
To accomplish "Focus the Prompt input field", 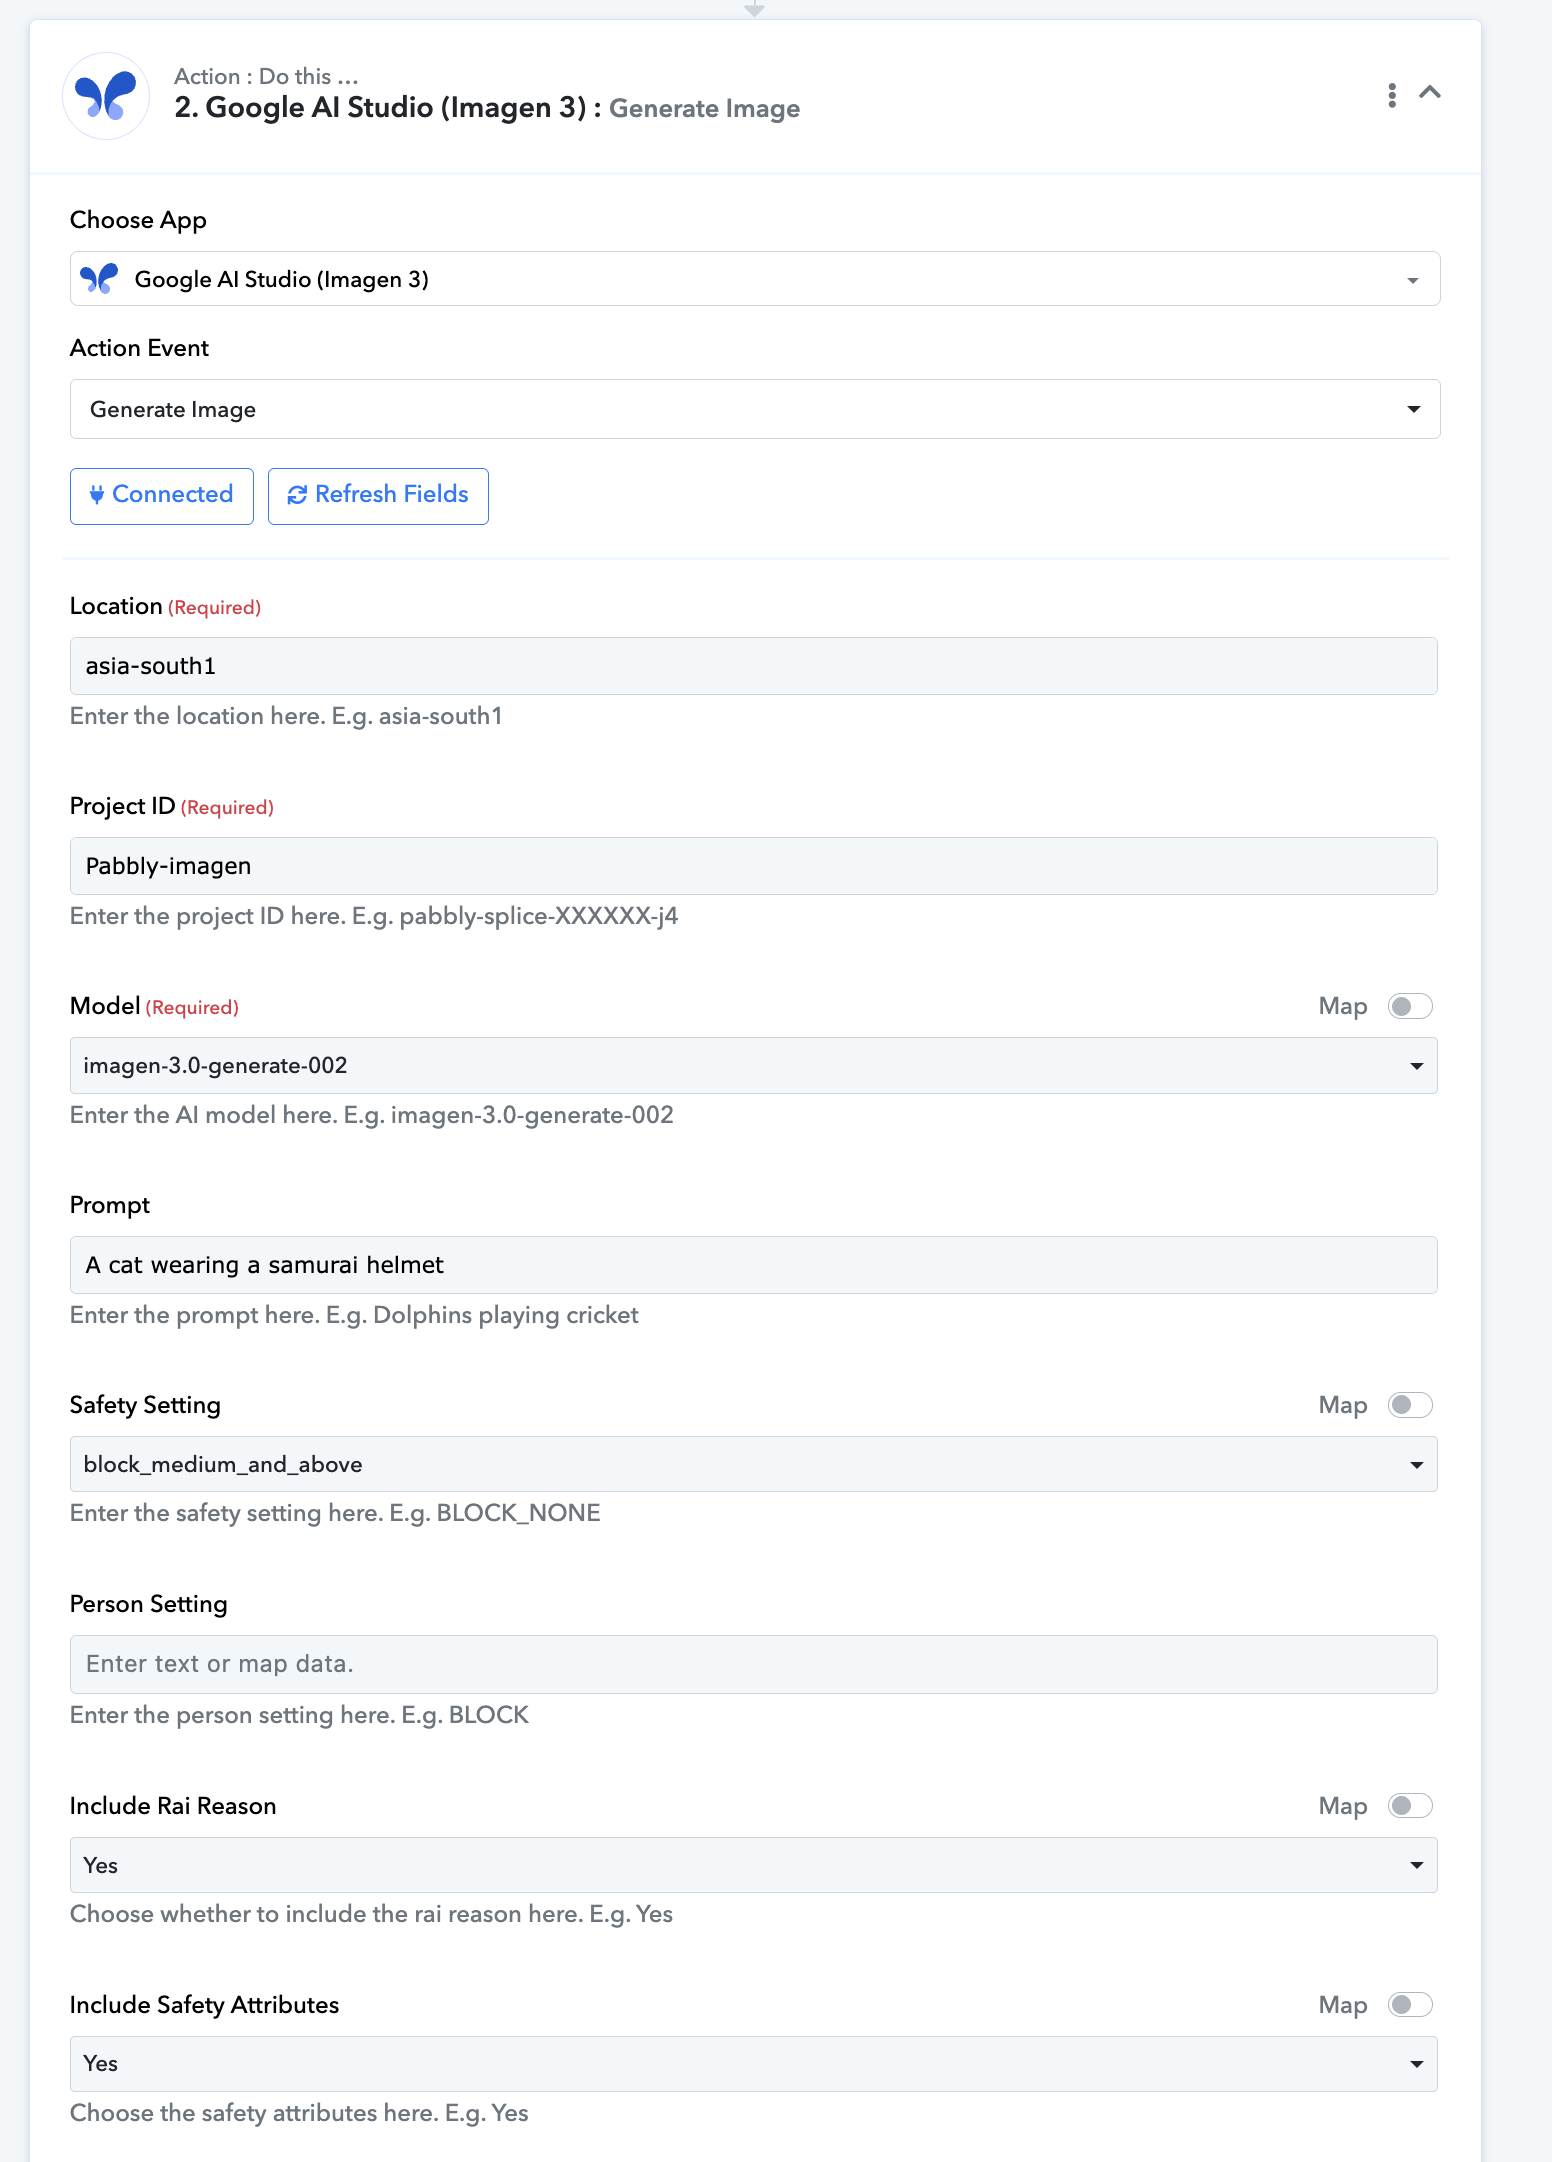I will [754, 1265].
